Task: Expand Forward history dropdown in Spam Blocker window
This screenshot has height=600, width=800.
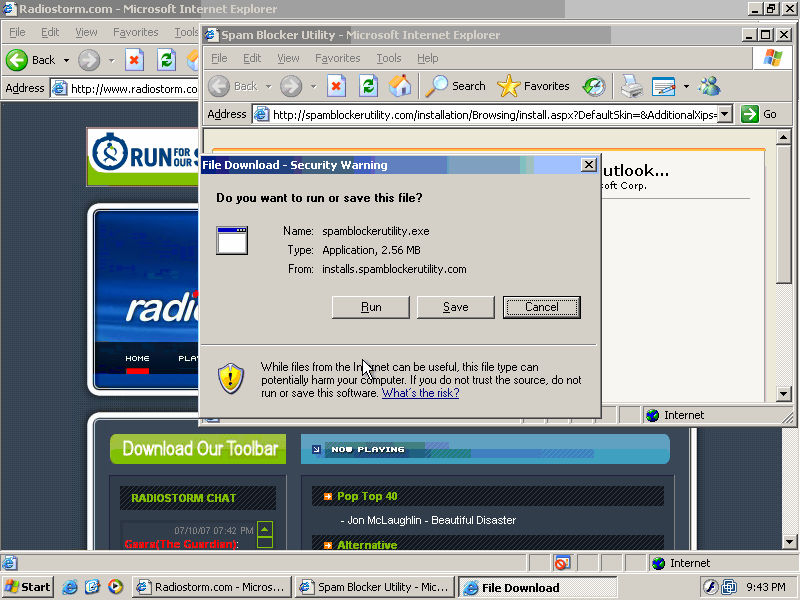Action: [x=314, y=87]
